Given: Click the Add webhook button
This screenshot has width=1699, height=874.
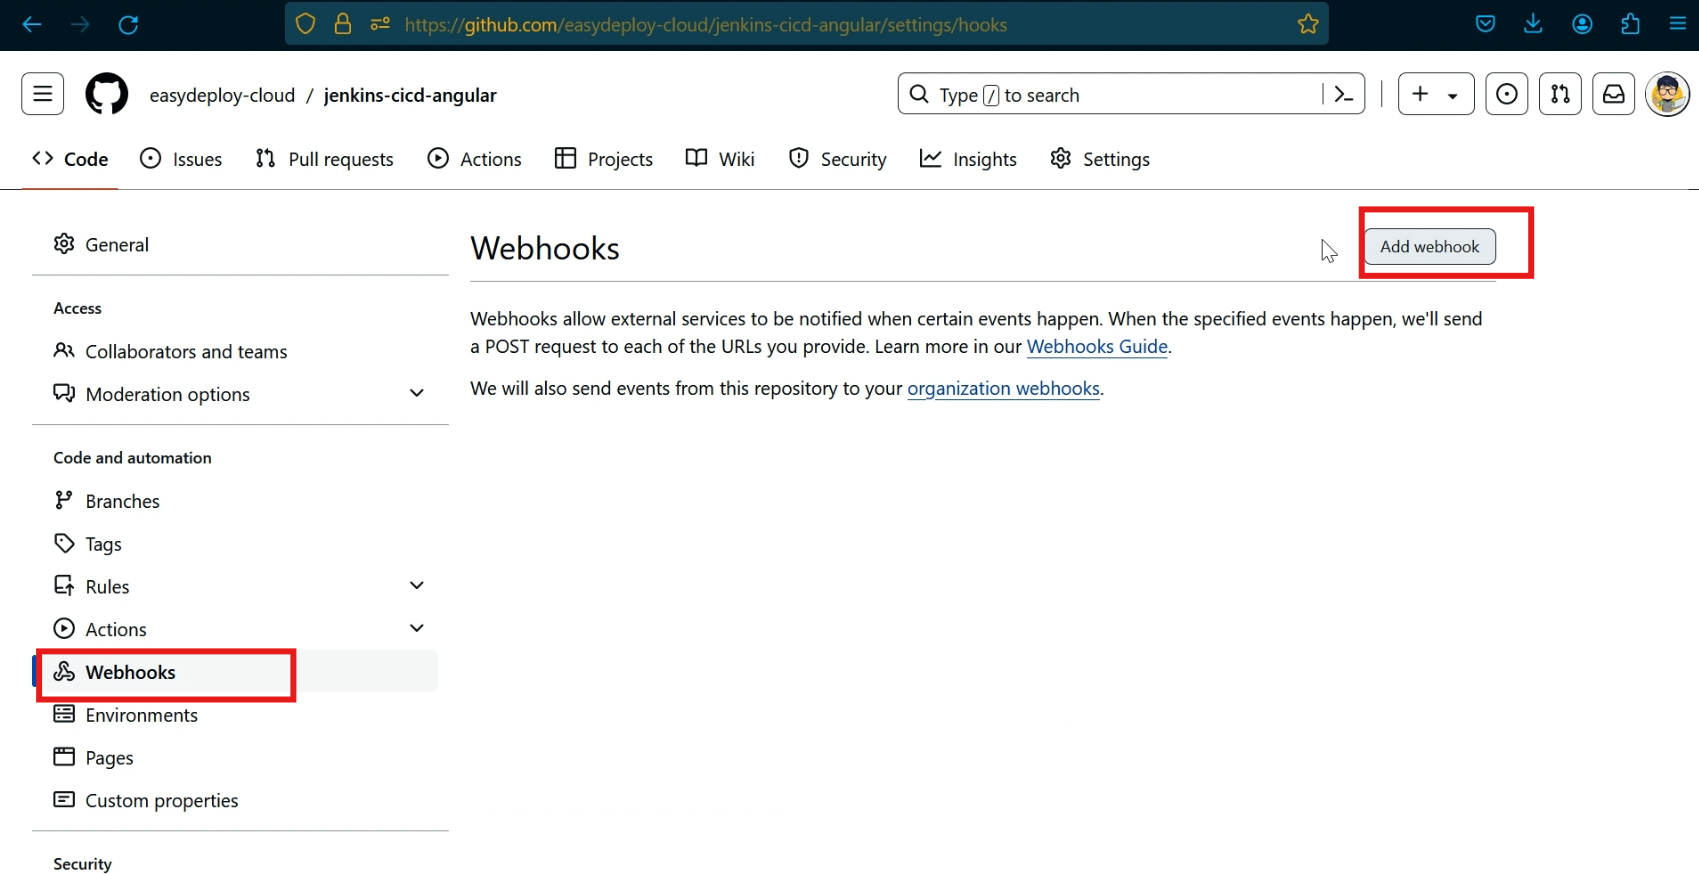Looking at the screenshot, I should (1430, 247).
